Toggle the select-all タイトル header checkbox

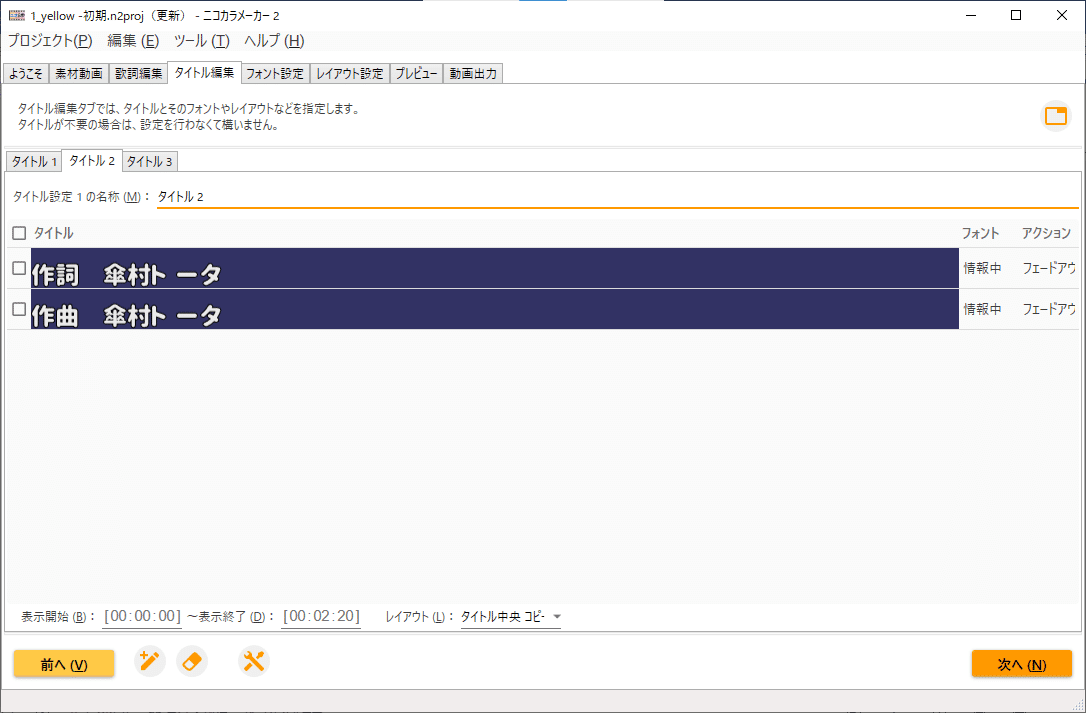[x=17, y=232]
